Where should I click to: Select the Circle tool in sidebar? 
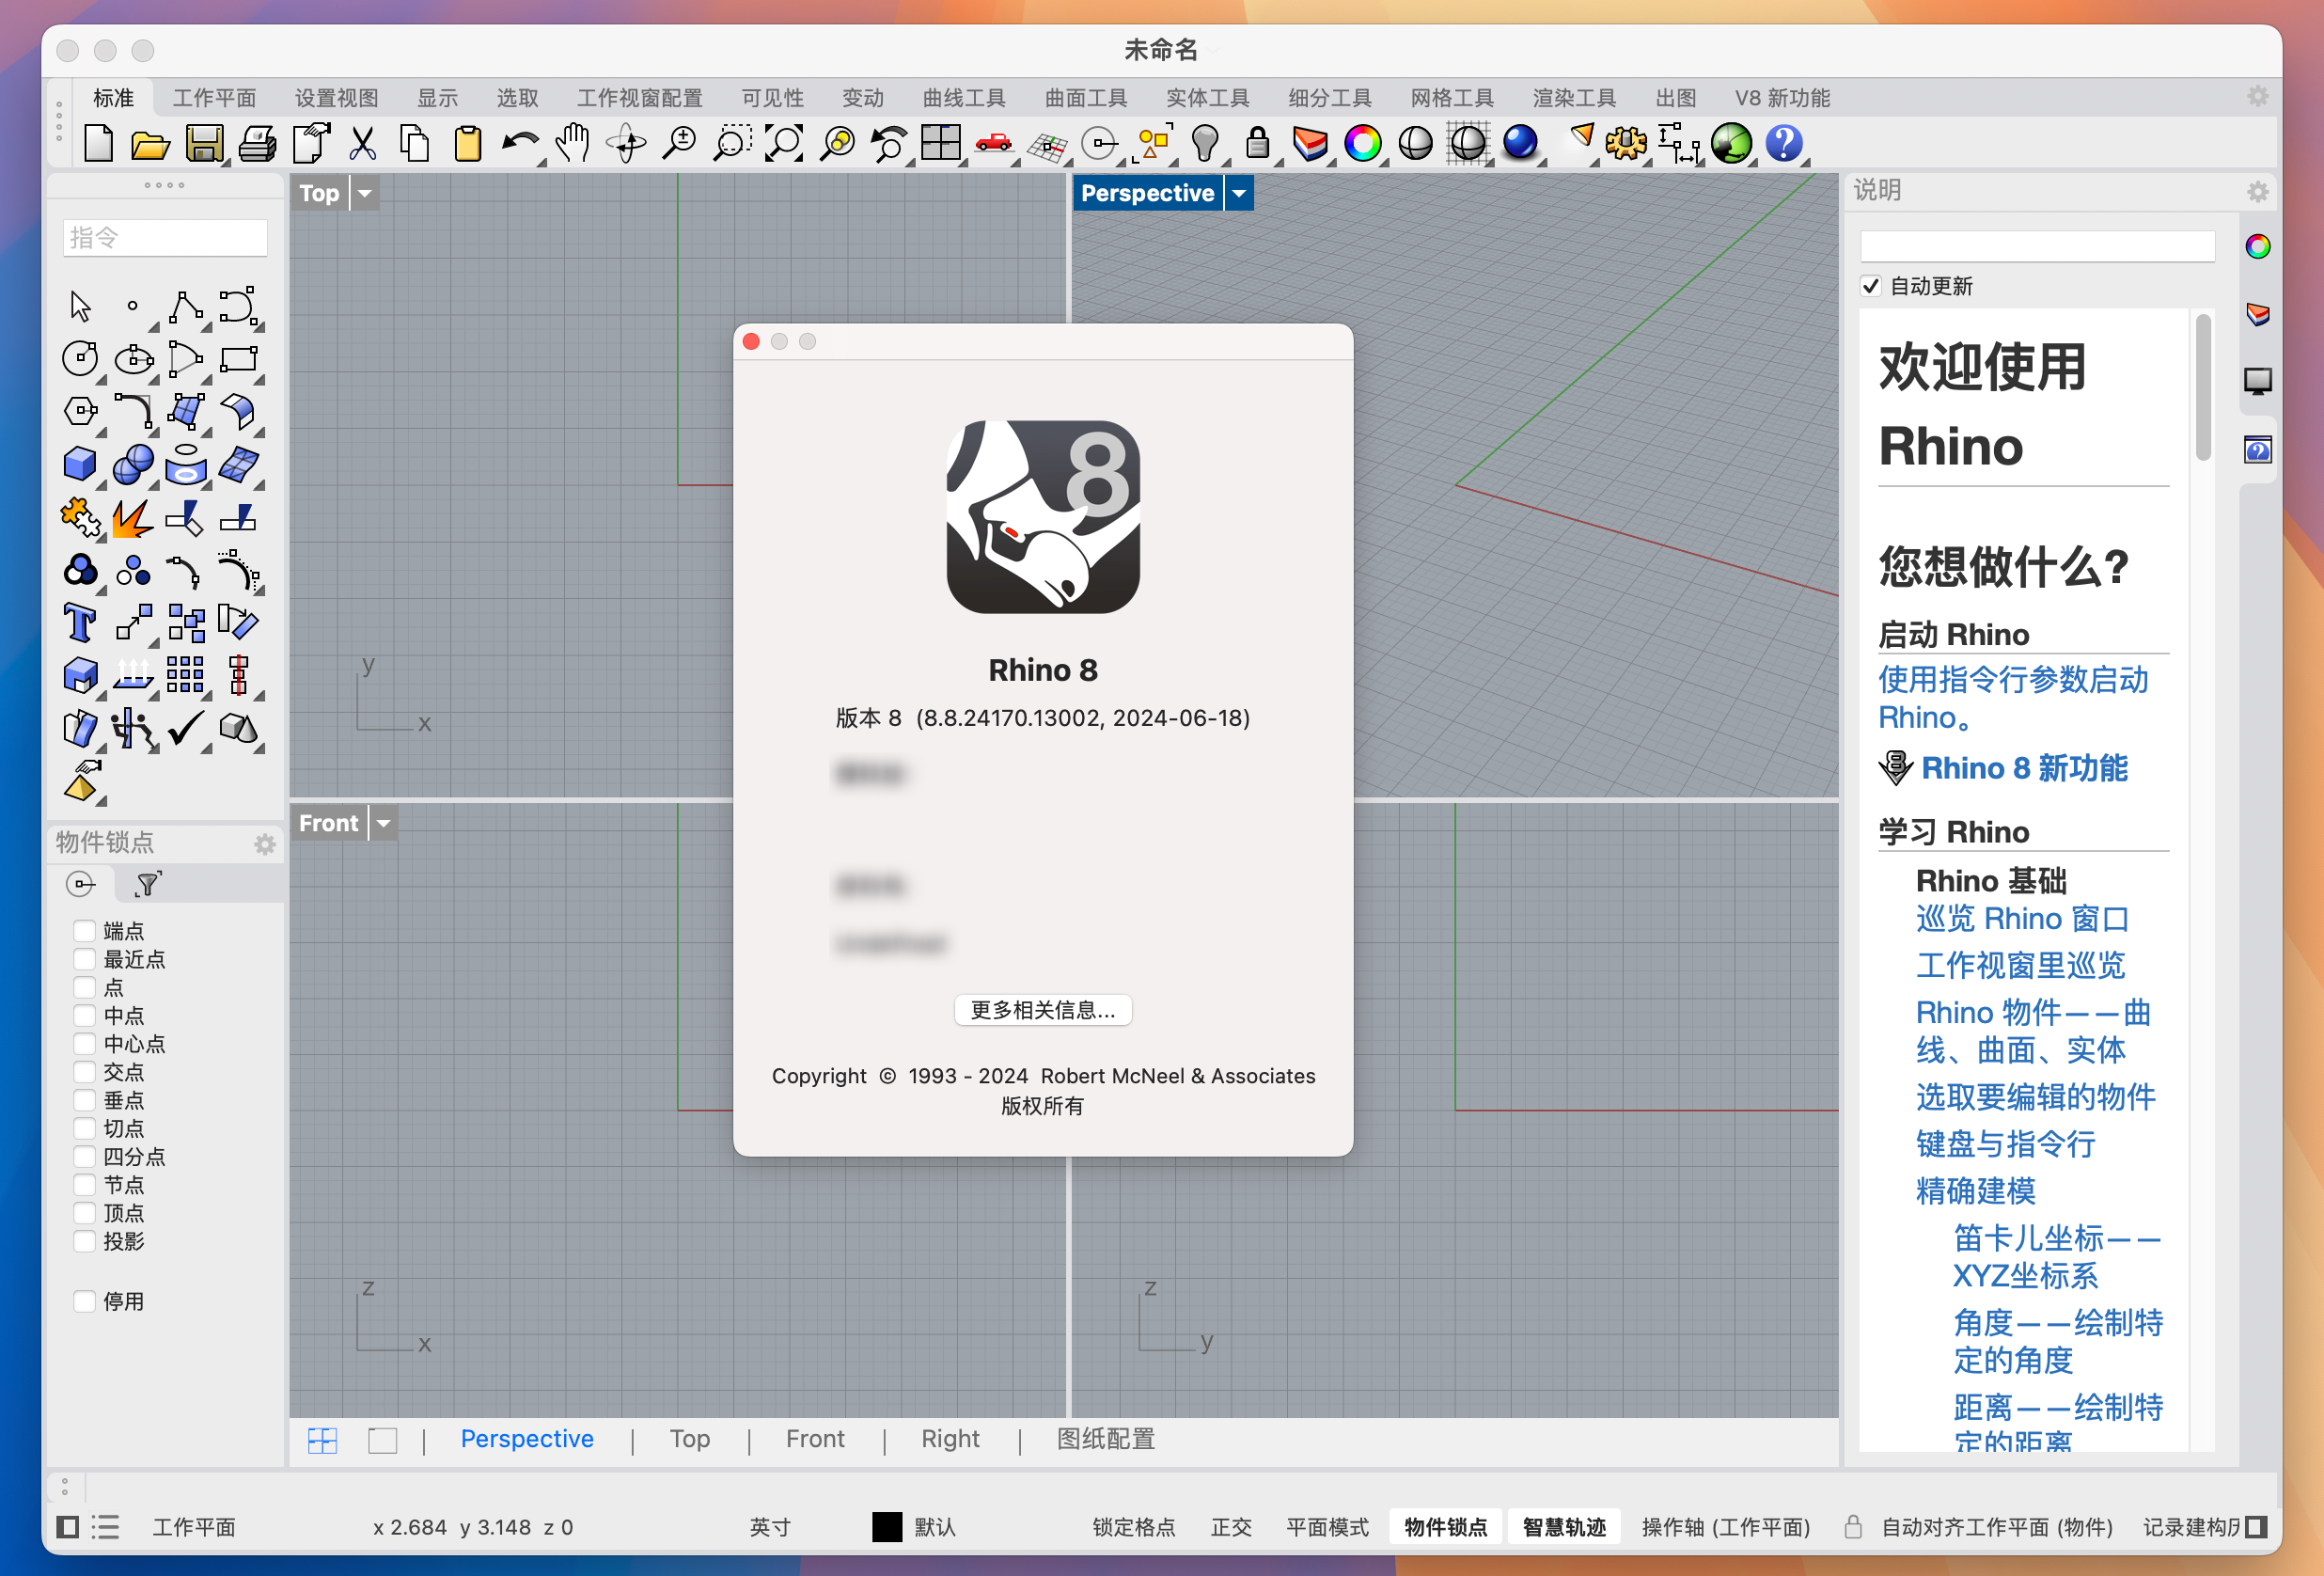[x=80, y=359]
